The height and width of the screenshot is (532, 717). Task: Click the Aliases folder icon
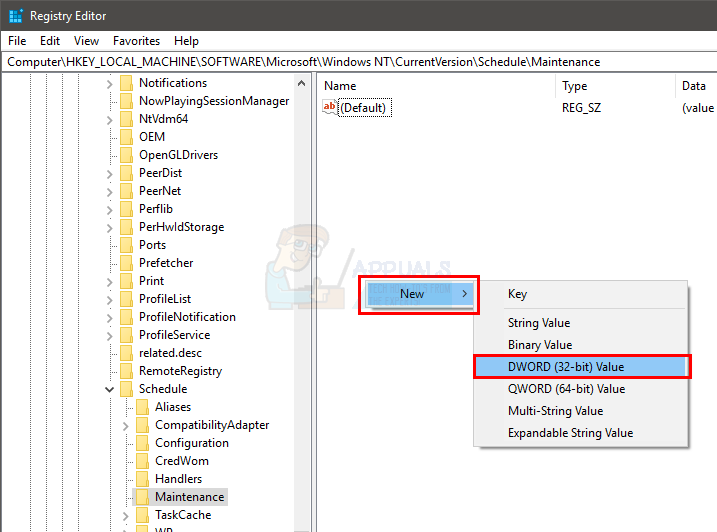(x=143, y=407)
